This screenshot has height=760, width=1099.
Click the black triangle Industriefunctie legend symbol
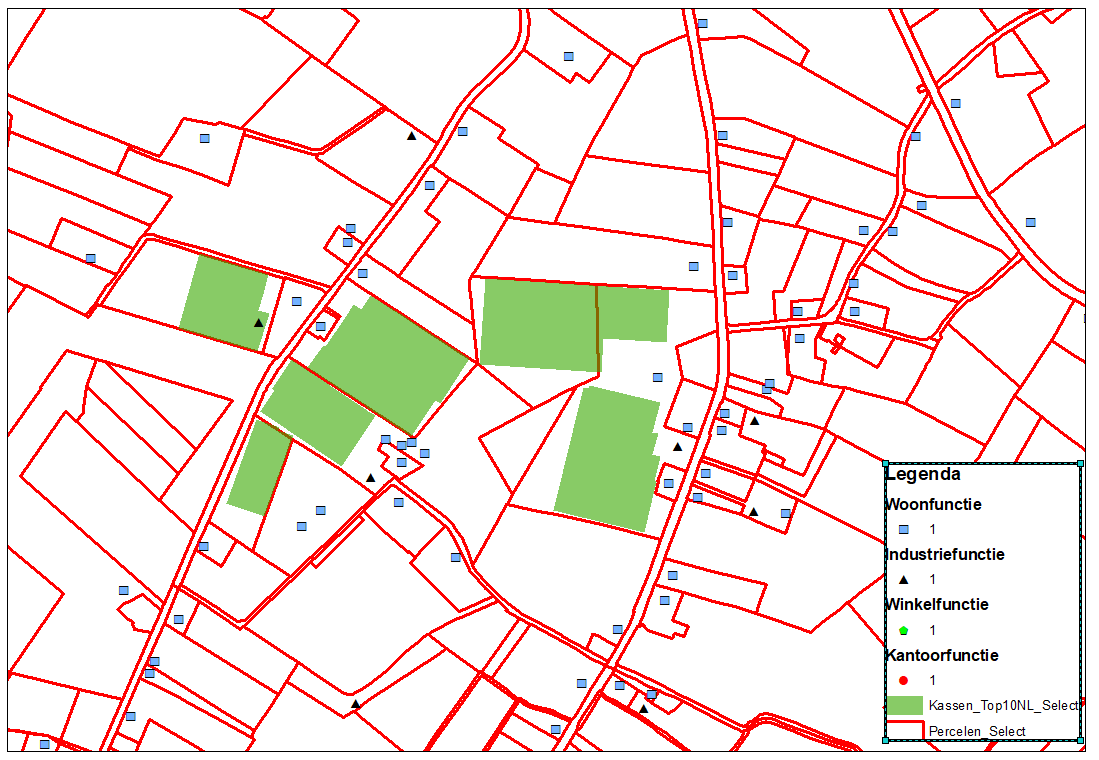903,579
